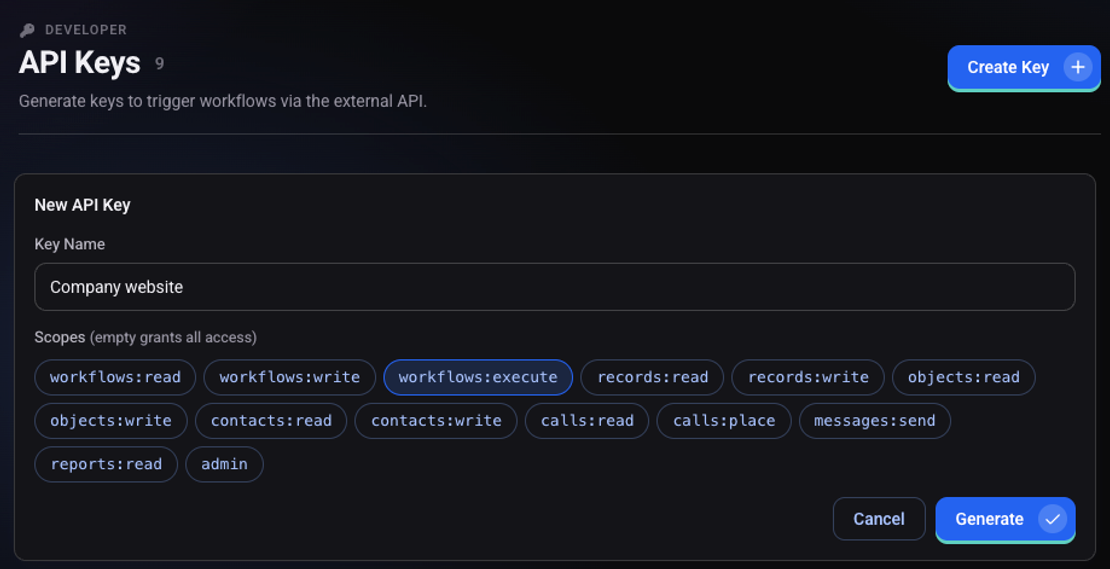Select the reports:read scope
1110x569 pixels.
(x=105, y=464)
